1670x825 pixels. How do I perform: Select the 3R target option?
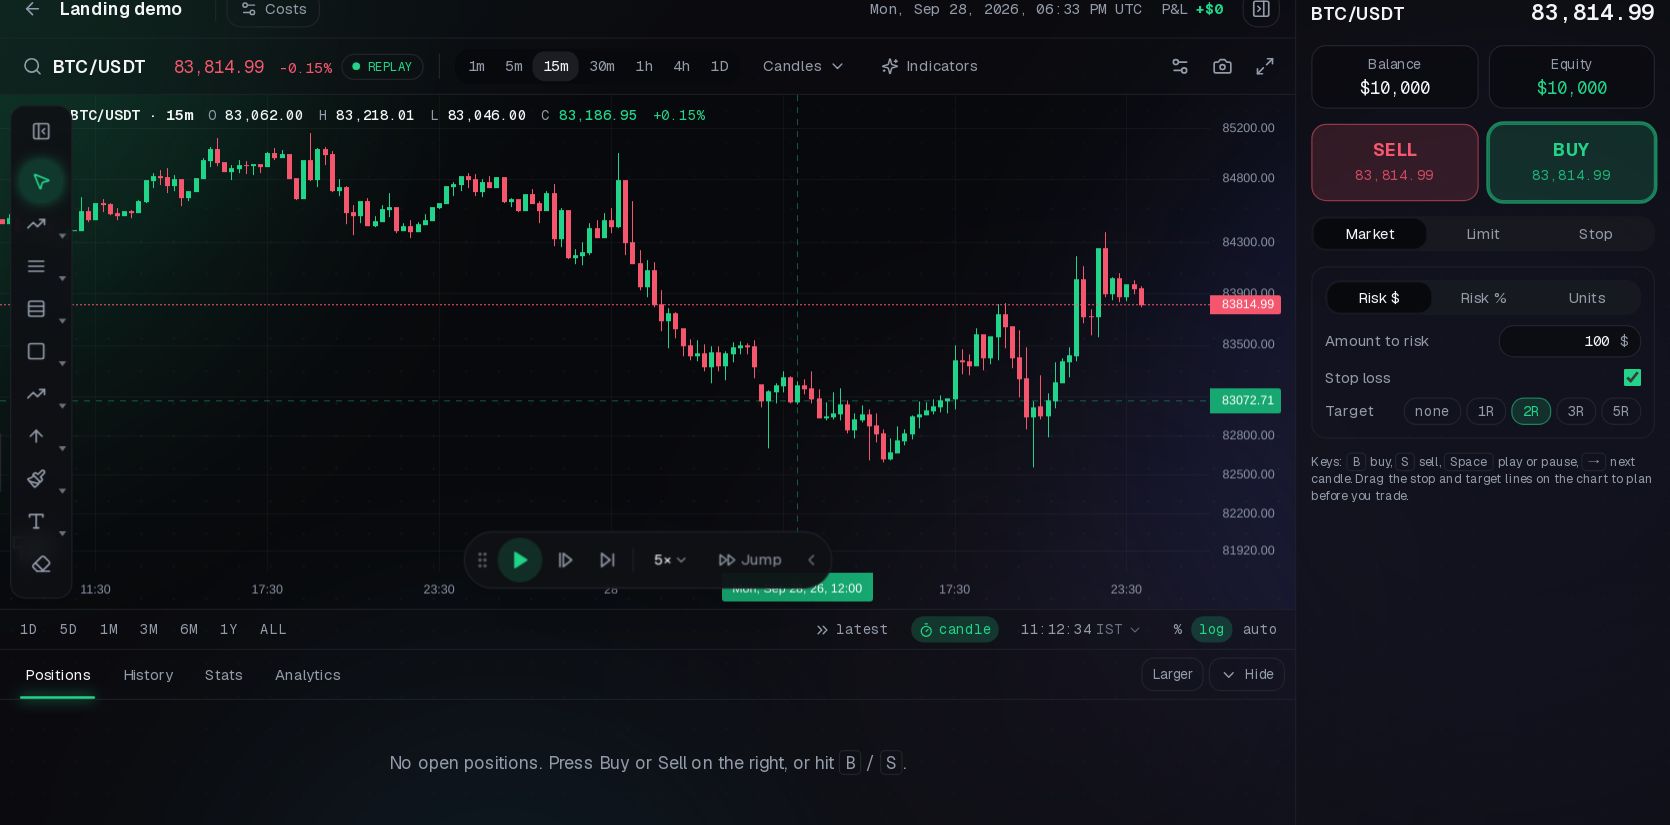[1575, 411]
